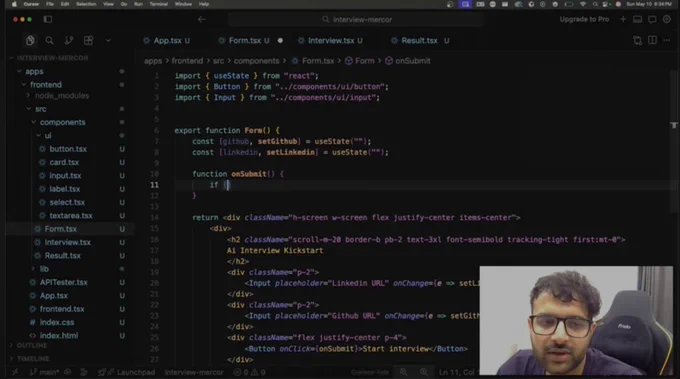Image resolution: width=680 pixels, height=379 pixels.
Task: Click the Ln 11 cursor position status
Action: click(x=458, y=372)
